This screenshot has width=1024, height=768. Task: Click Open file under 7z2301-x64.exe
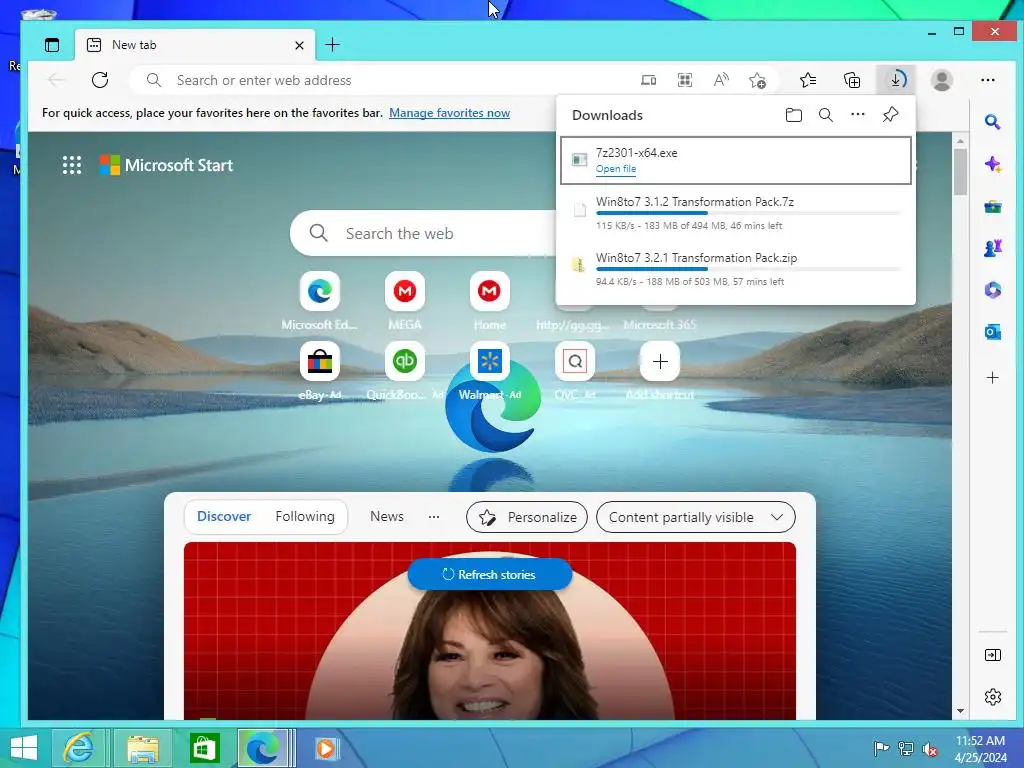(x=615, y=168)
